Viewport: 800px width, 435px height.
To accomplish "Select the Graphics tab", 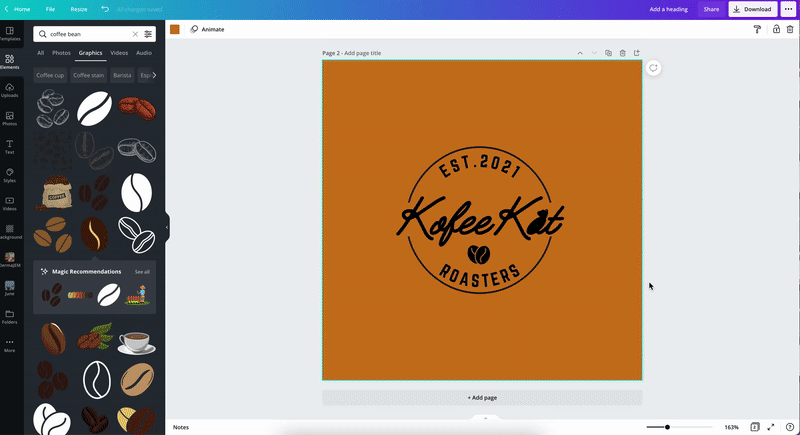I will [x=90, y=53].
